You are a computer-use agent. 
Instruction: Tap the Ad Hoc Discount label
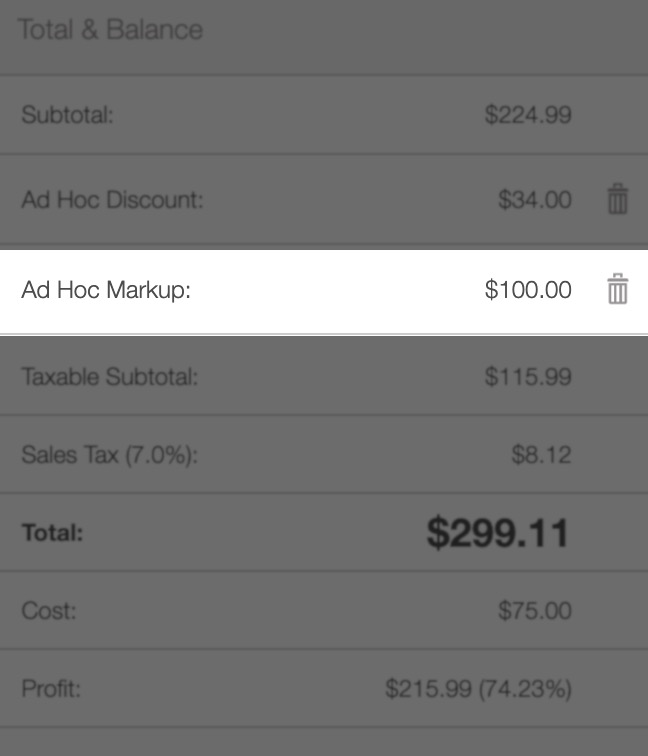click(112, 200)
